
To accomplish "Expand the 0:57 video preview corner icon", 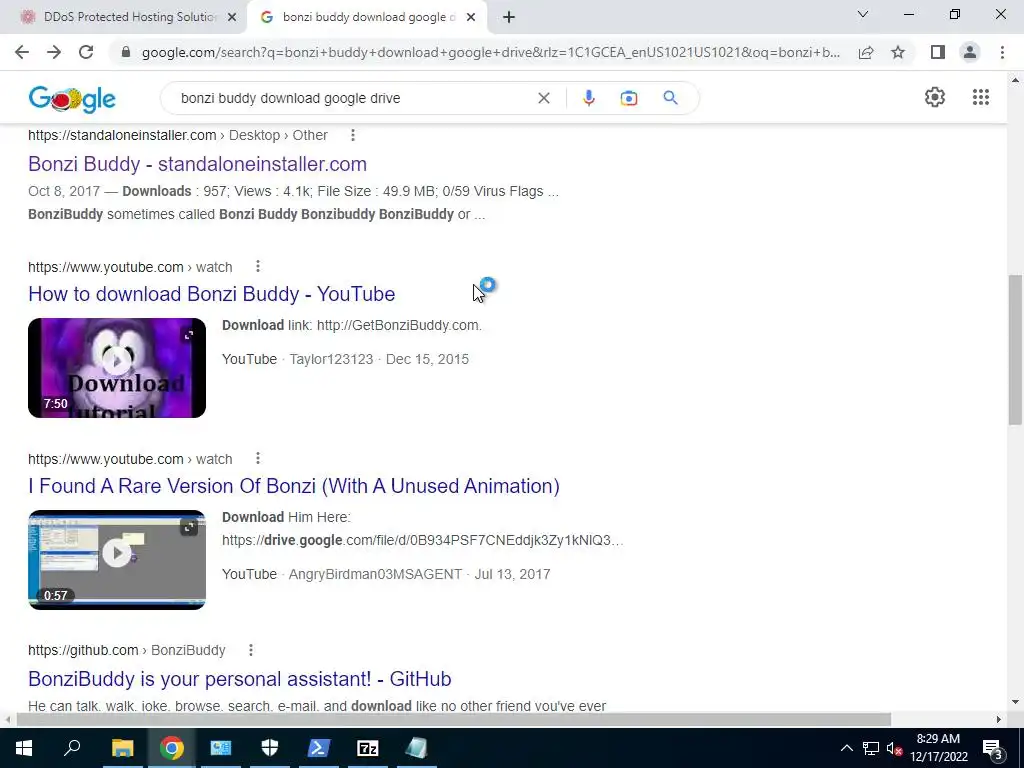I will coord(189,527).
